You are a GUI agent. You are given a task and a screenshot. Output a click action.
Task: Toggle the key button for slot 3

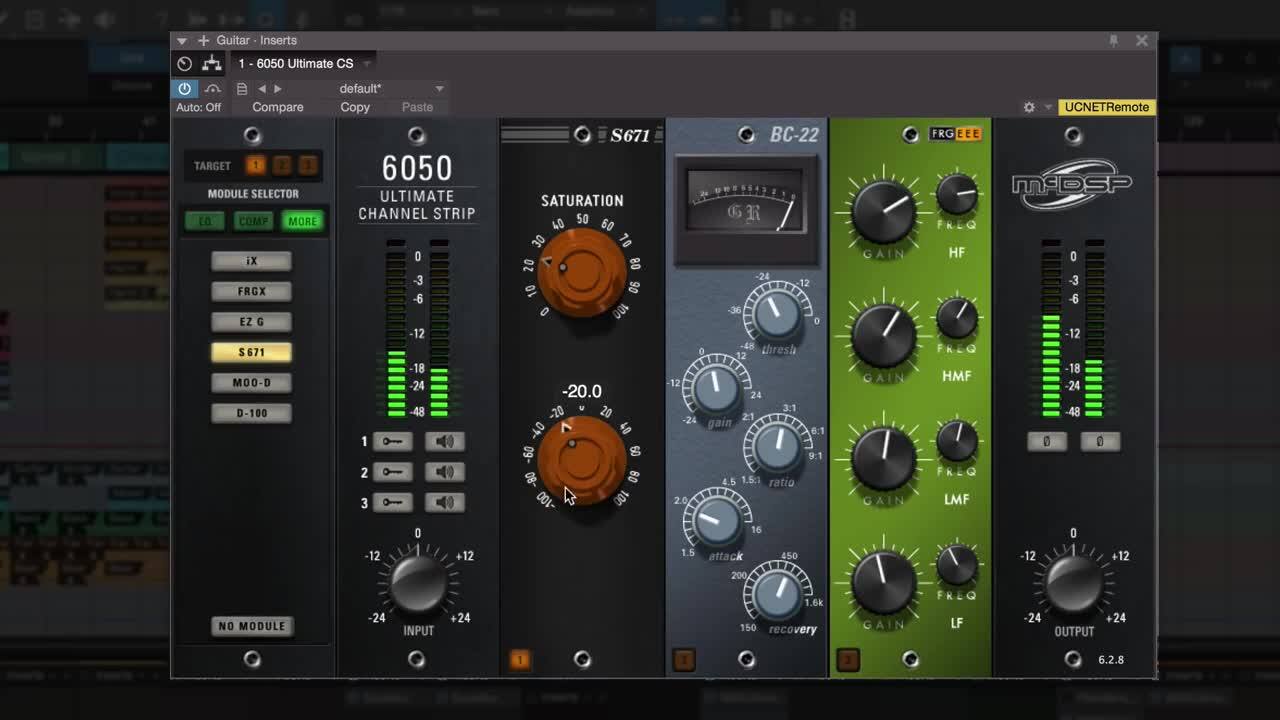(x=392, y=502)
